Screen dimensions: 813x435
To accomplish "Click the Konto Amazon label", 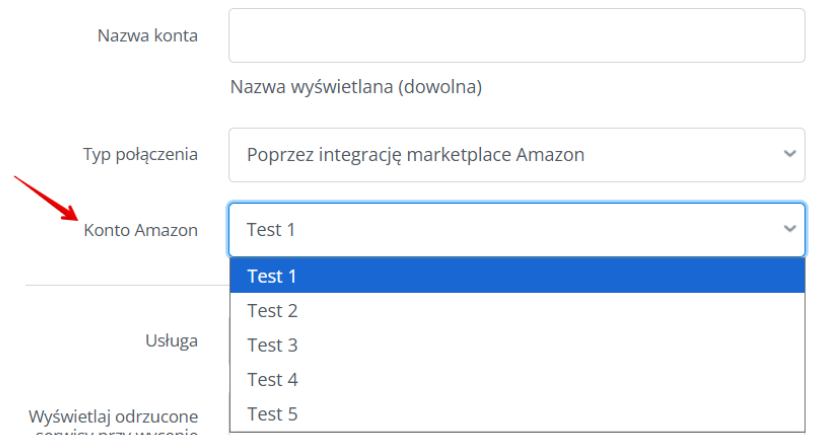I will point(141,230).
